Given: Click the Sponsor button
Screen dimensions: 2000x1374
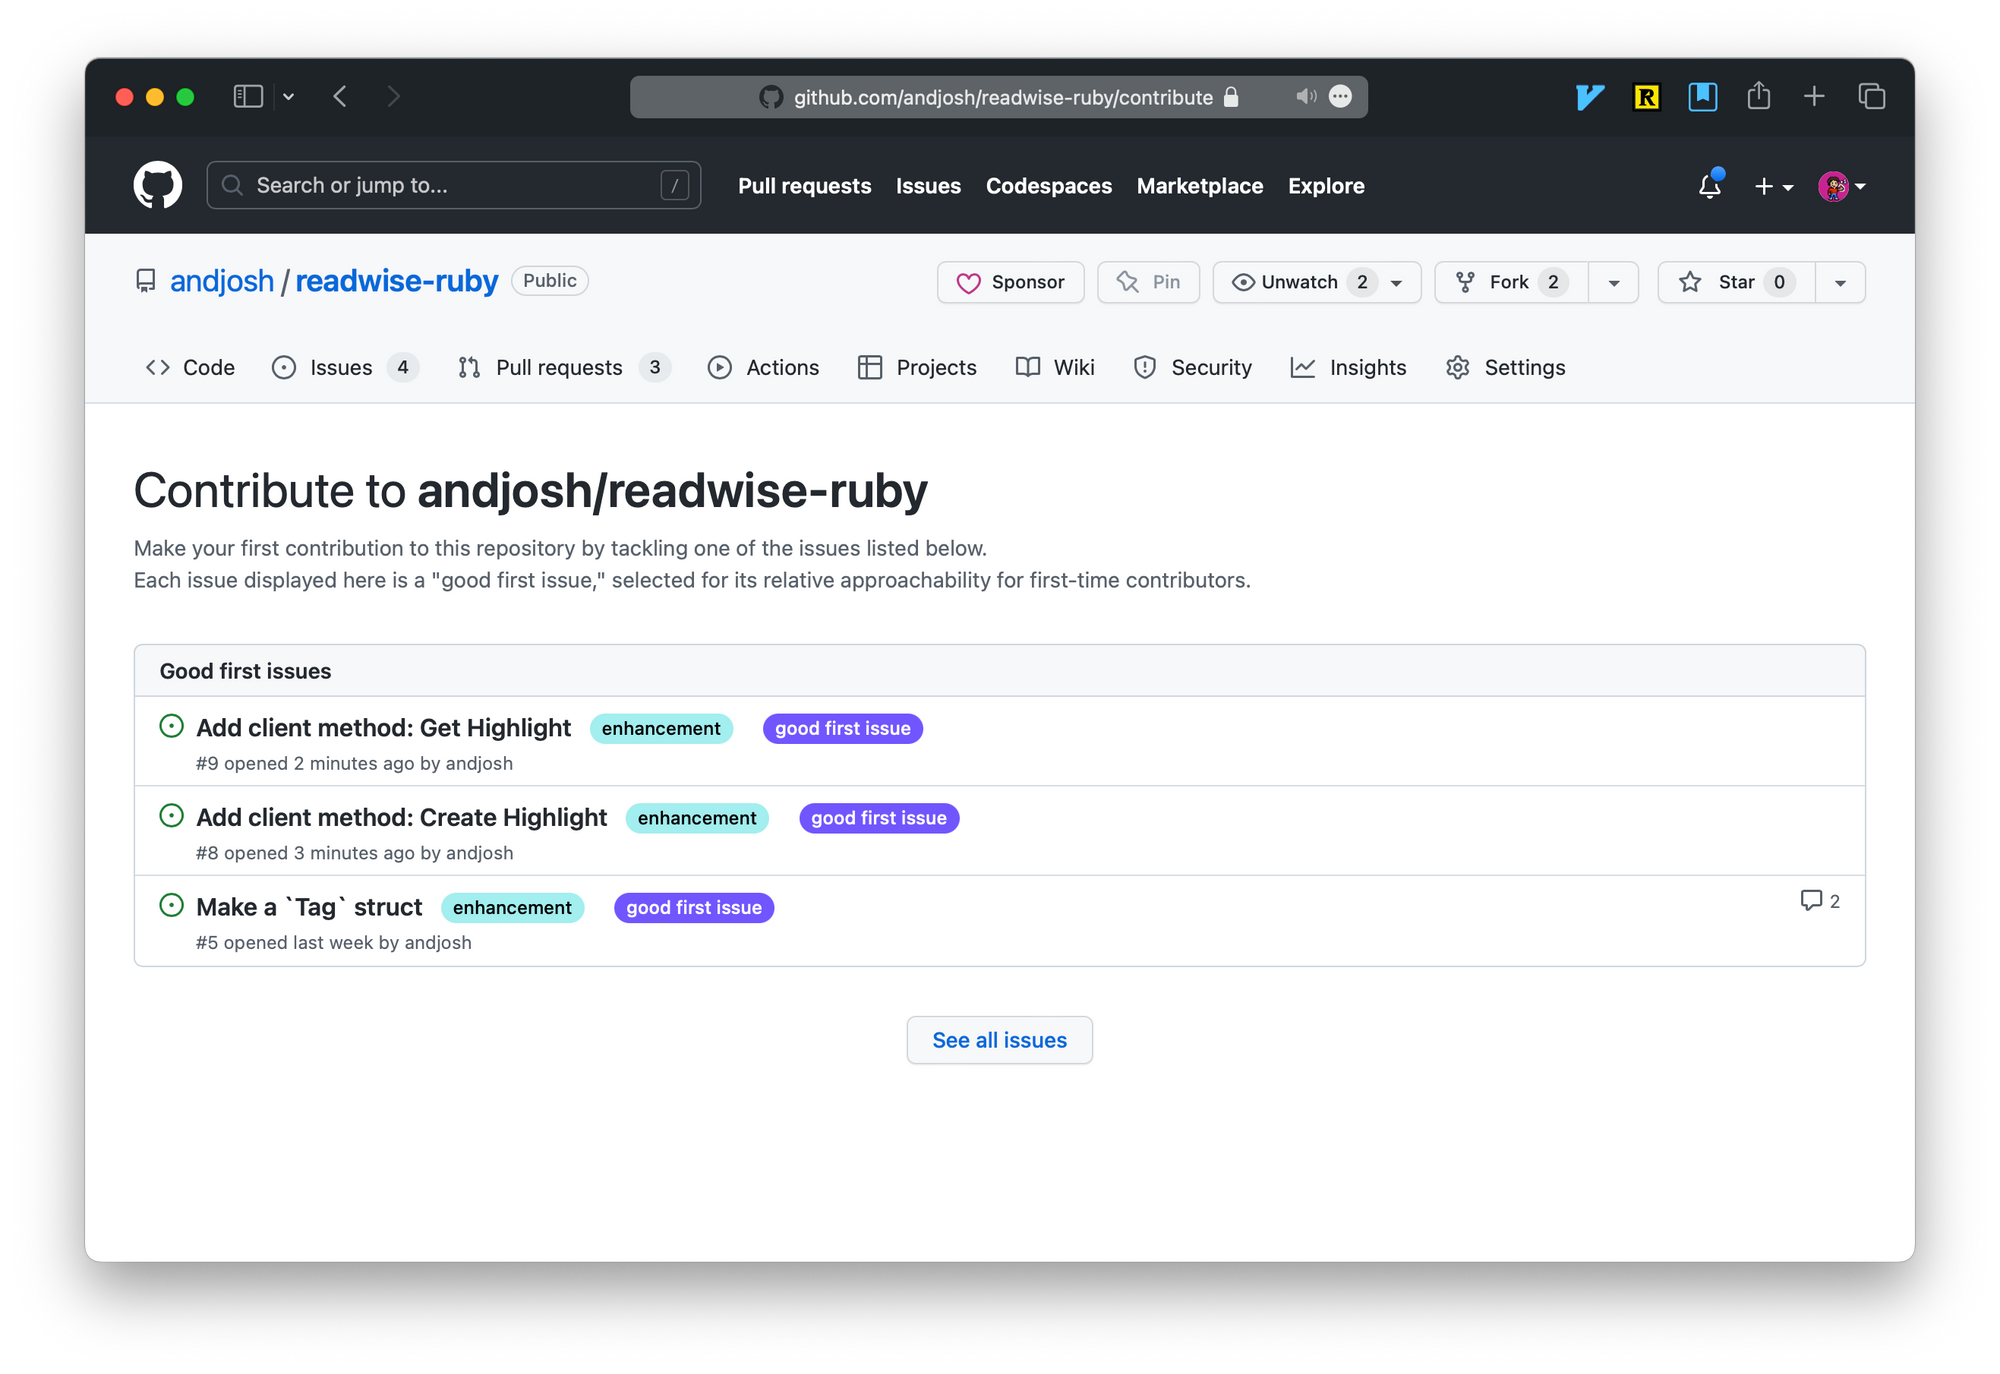Looking at the screenshot, I should click(x=1011, y=282).
